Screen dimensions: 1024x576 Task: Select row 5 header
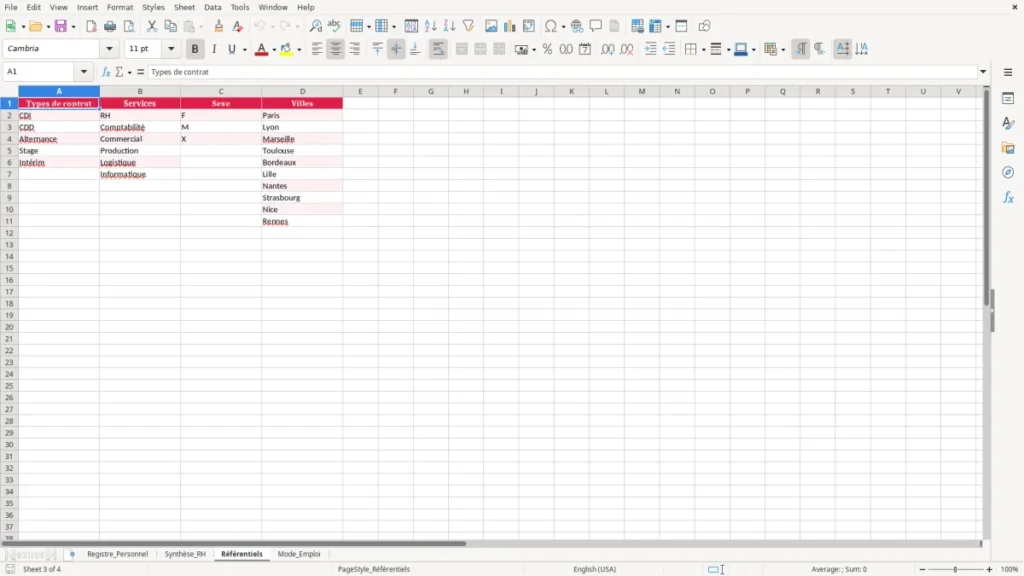[9, 151]
